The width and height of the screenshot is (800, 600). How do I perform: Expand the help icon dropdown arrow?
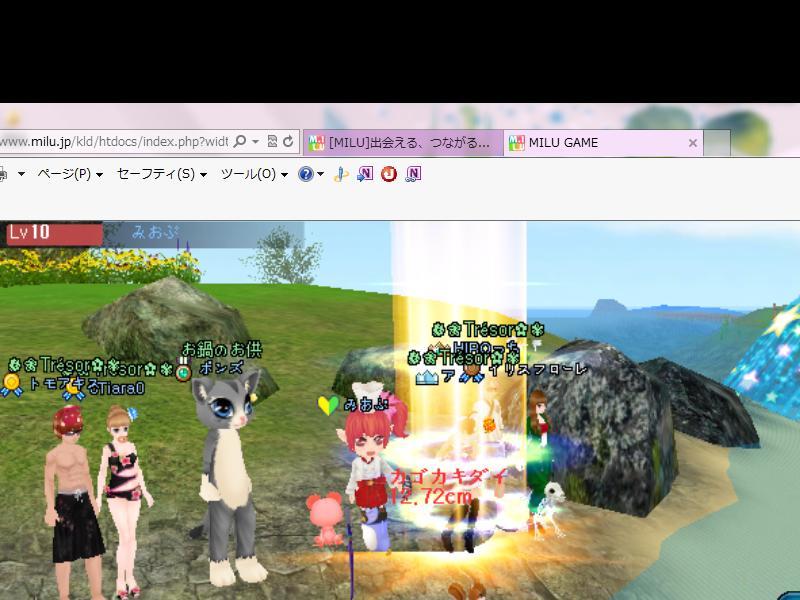click(x=320, y=174)
